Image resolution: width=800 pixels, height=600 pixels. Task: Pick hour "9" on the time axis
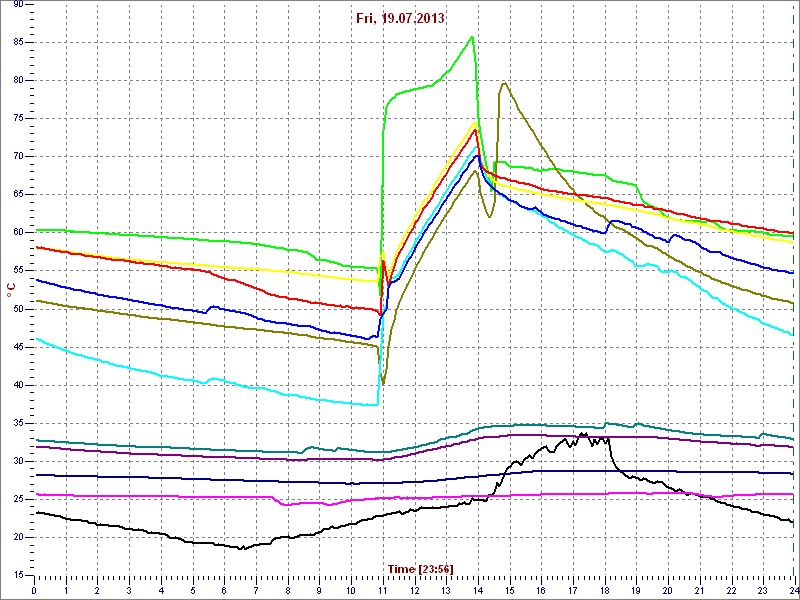(319, 588)
